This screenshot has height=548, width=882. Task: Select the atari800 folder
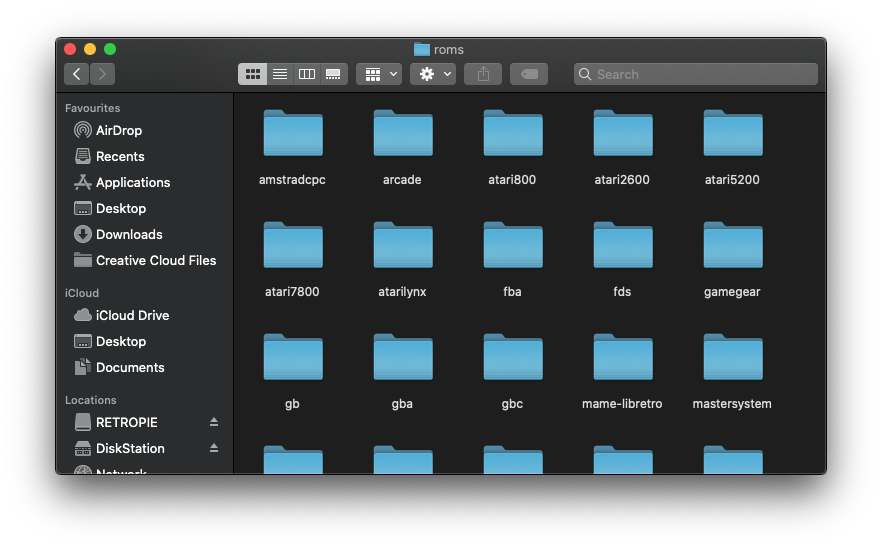[512, 134]
